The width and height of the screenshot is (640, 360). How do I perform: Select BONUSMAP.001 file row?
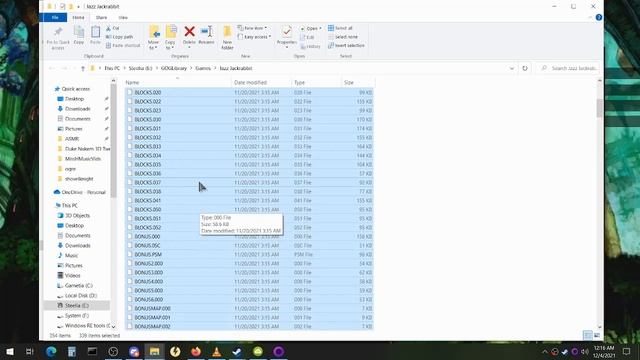click(249, 318)
